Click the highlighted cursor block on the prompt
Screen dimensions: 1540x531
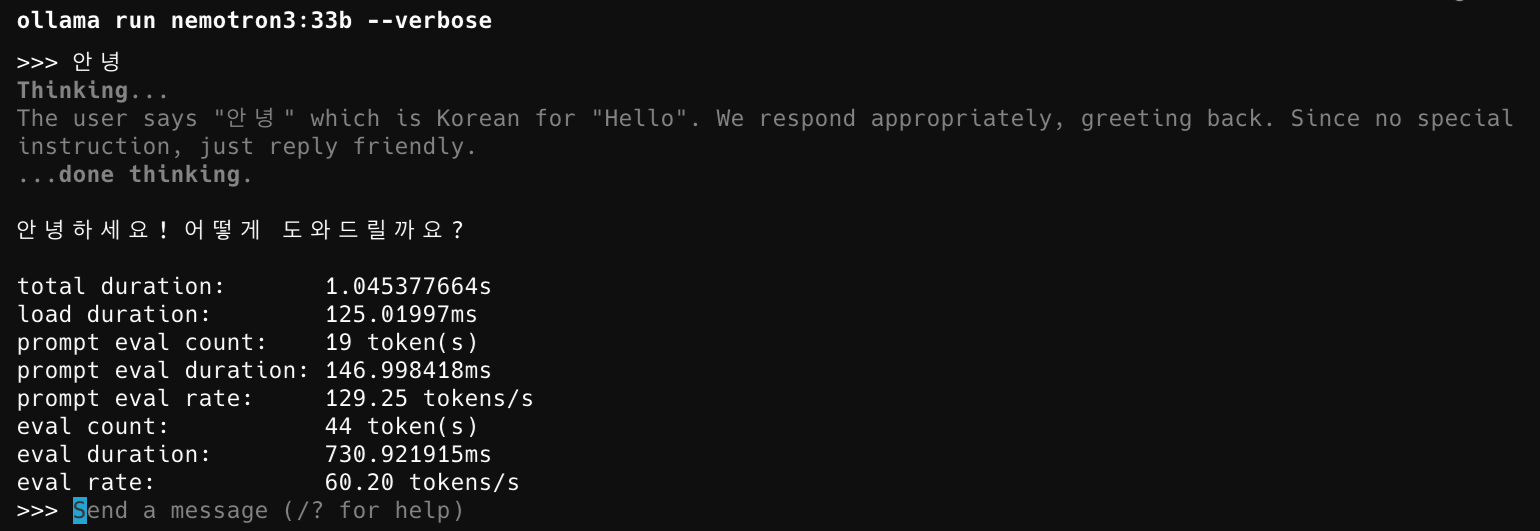[x=80, y=511]
